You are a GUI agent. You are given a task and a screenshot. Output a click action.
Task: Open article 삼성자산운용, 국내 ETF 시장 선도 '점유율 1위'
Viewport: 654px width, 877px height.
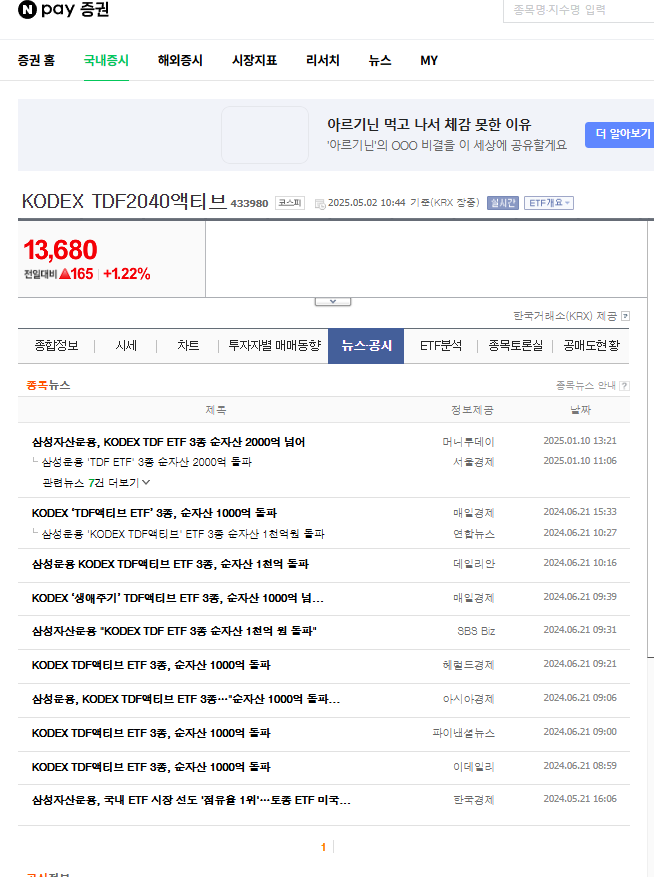pos(191,801)
